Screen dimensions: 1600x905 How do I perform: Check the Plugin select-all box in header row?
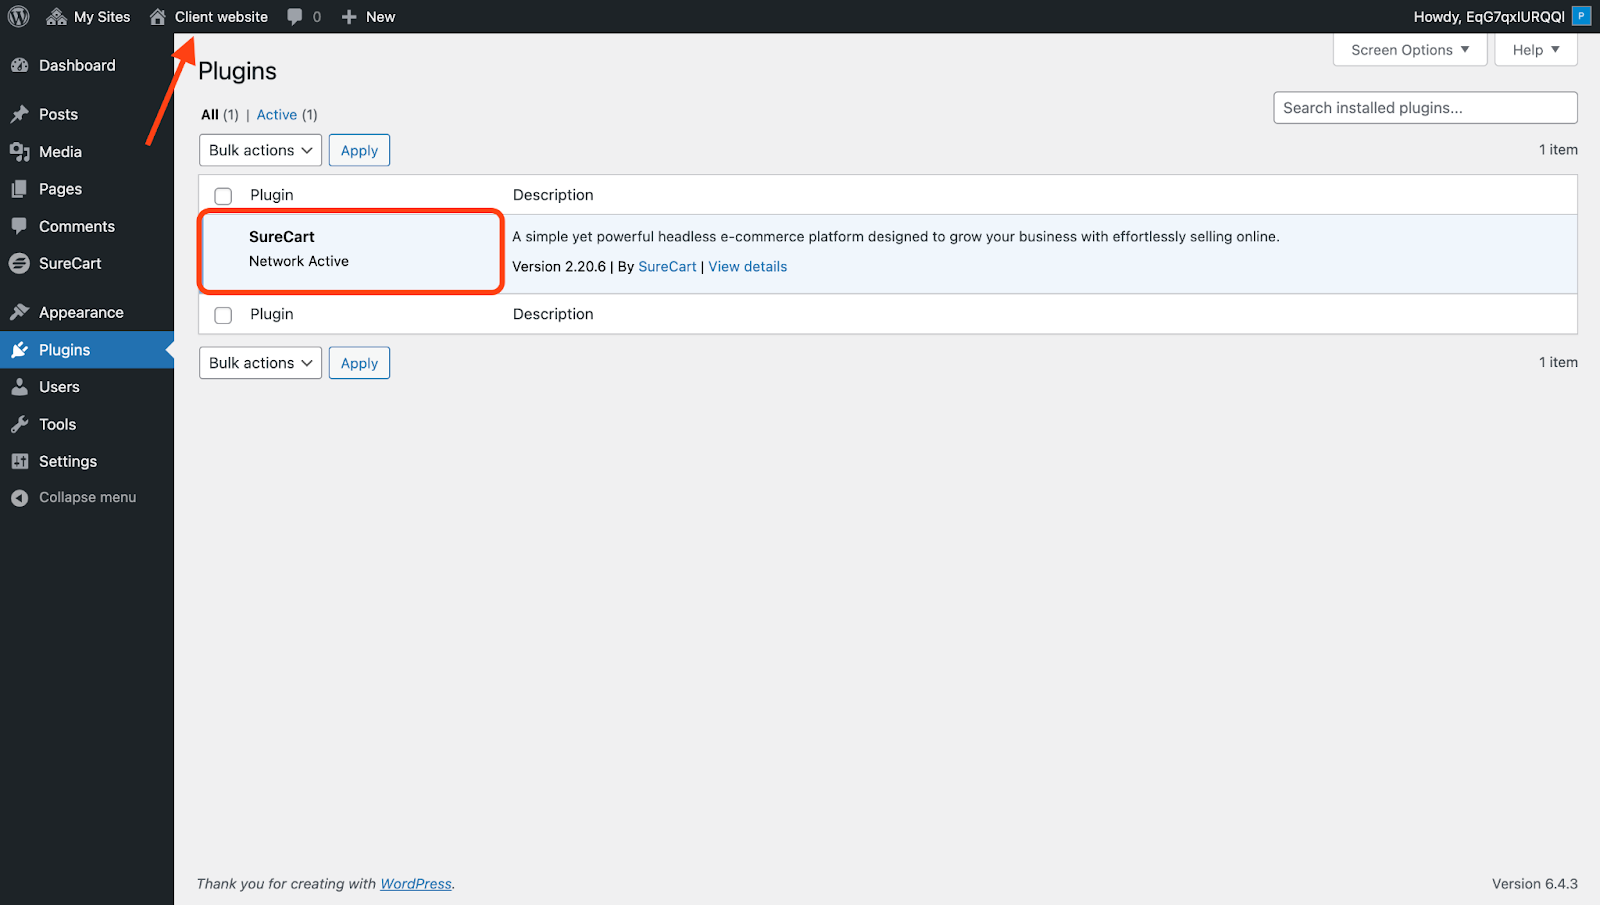(x=222, y=195)
